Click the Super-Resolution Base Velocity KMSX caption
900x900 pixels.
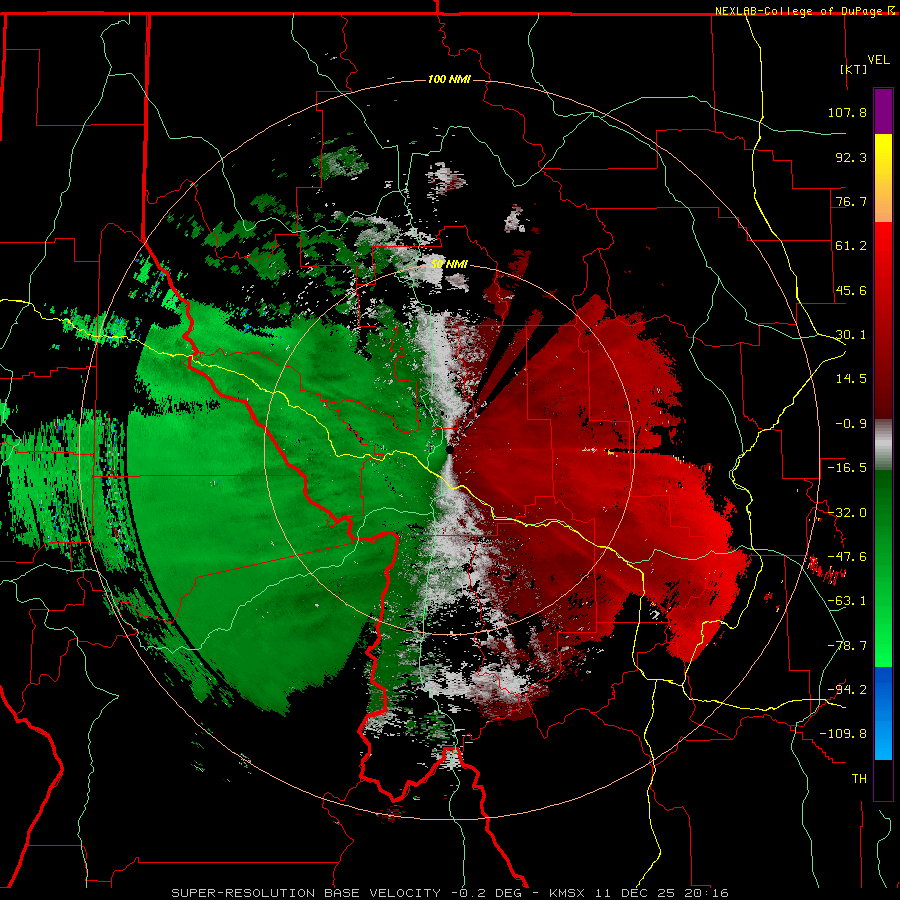pyautogui.click(x=450, y=893)
